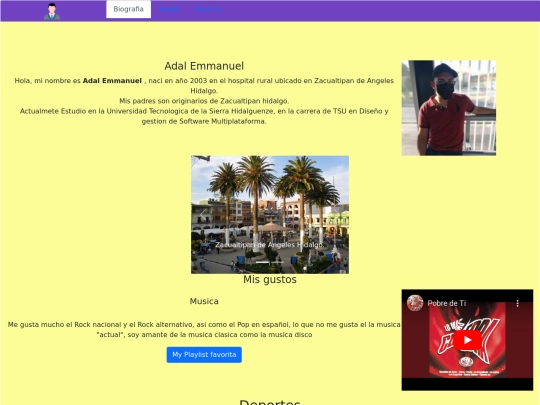The image size is (540, 405).
Task: Open the Biografia tab
Action: tap(128, 9)
